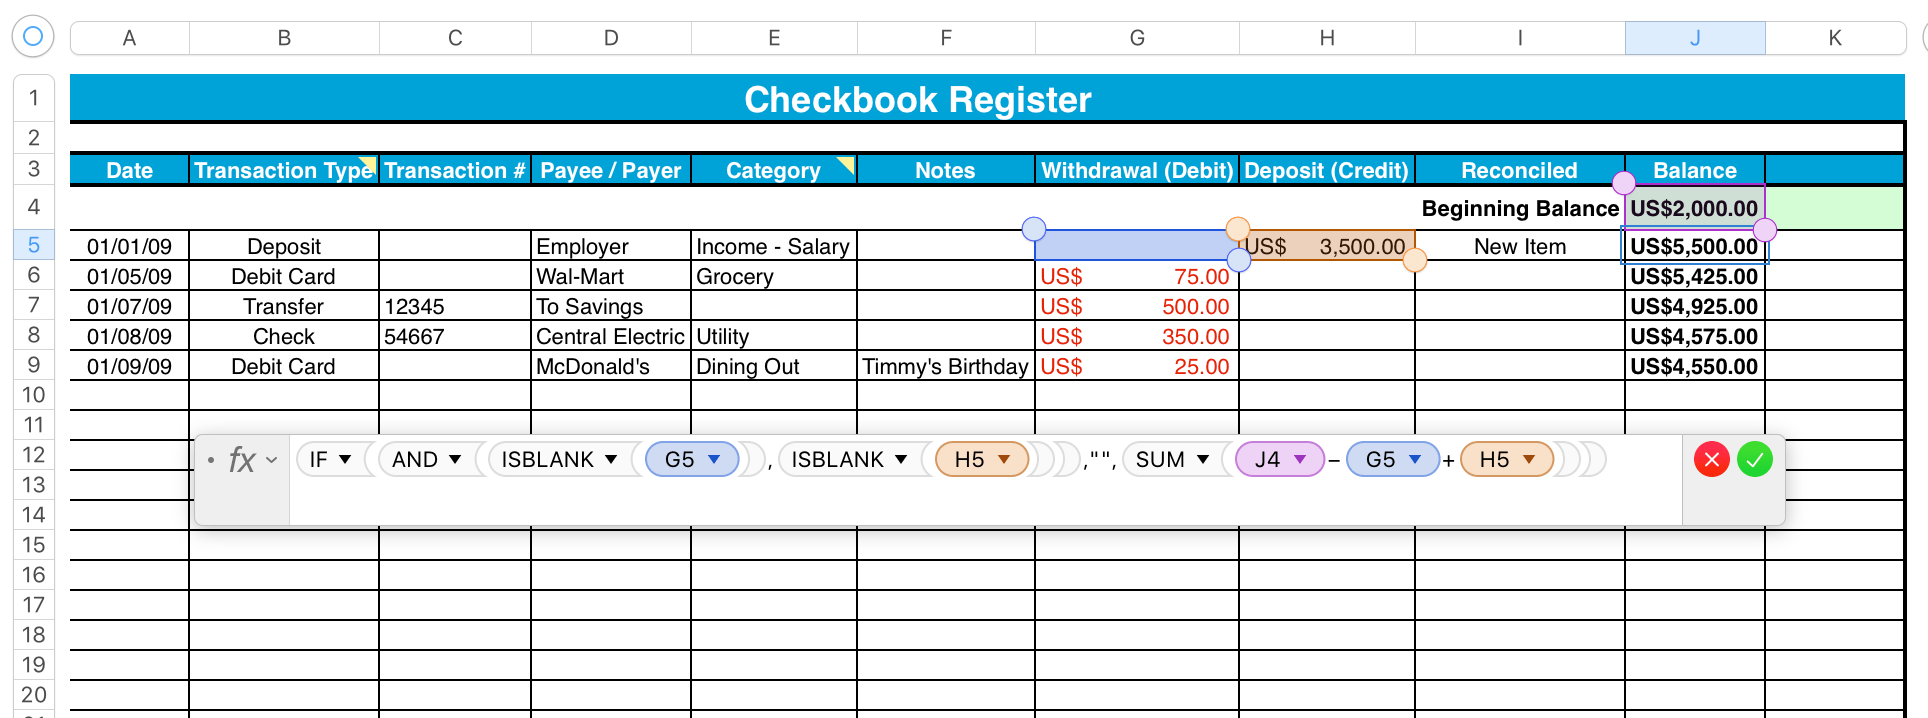Open the blue G5 reference inside ISBLANK
Screen dimensions: 1928x718
pyautogui.click(x=692, y=459)
